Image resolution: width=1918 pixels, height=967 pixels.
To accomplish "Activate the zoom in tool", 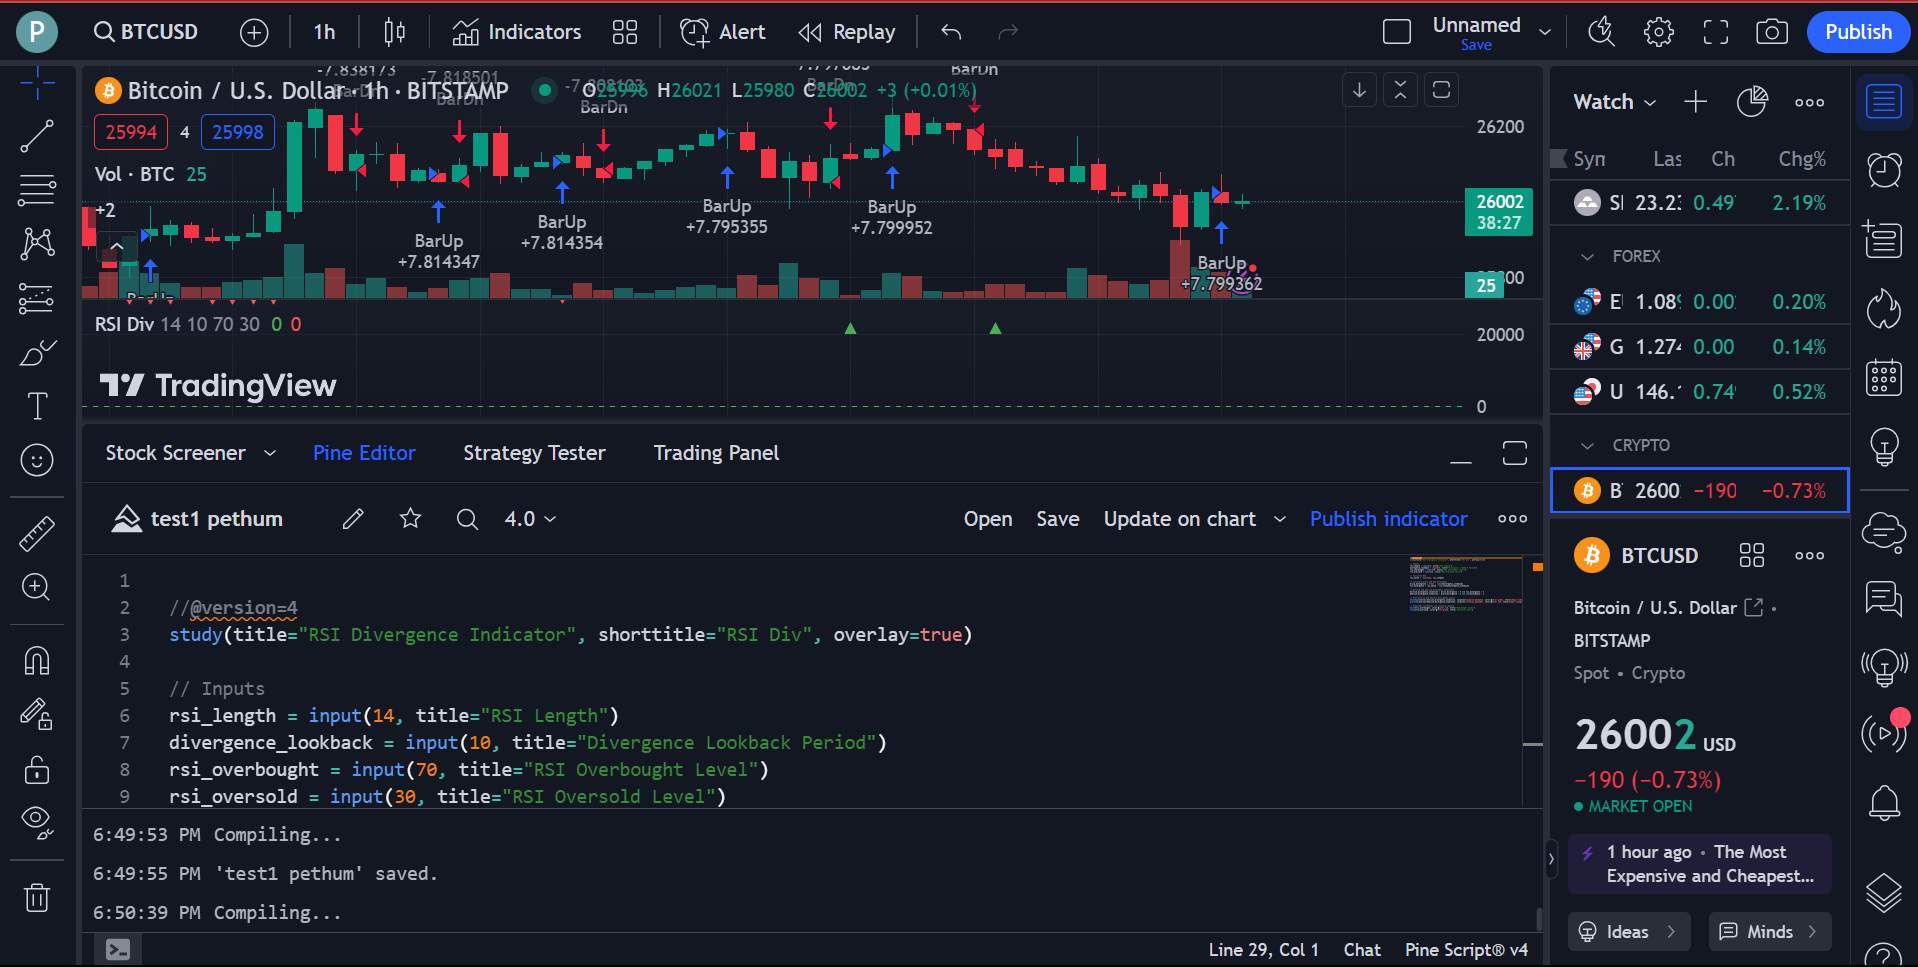I will tap(37, 587).
